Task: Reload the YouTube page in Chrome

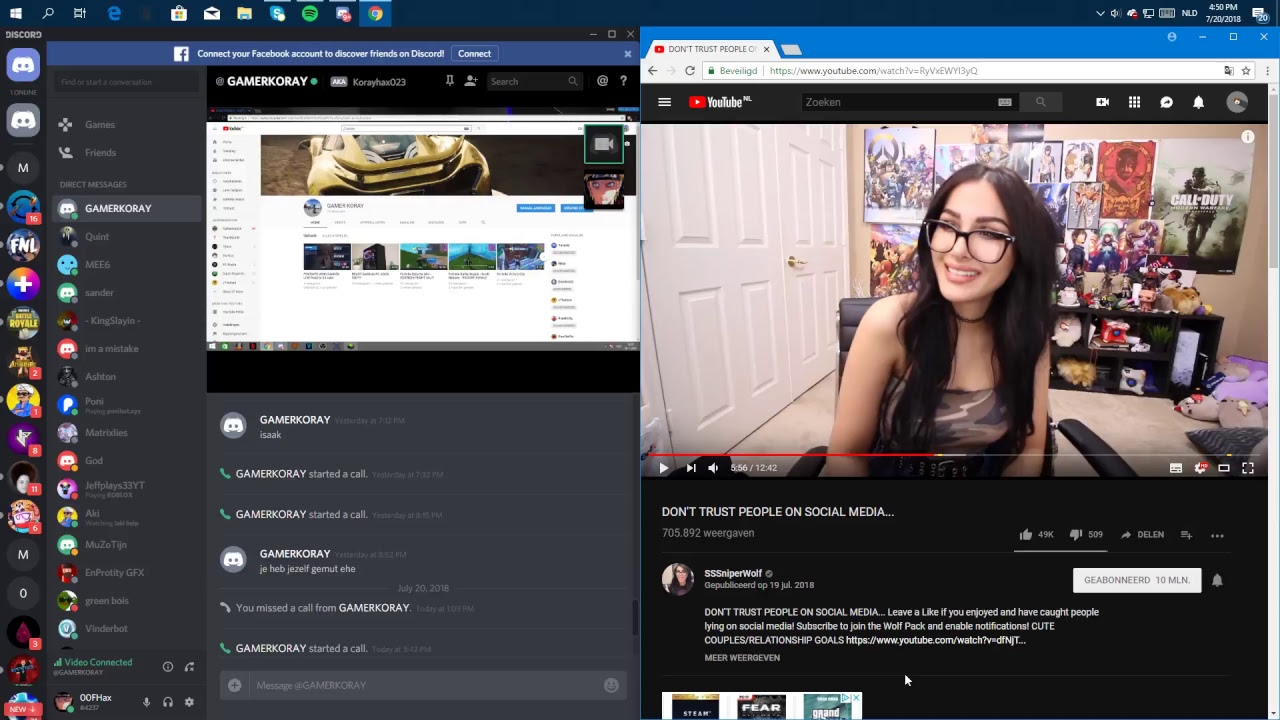Action: [690, 71]
